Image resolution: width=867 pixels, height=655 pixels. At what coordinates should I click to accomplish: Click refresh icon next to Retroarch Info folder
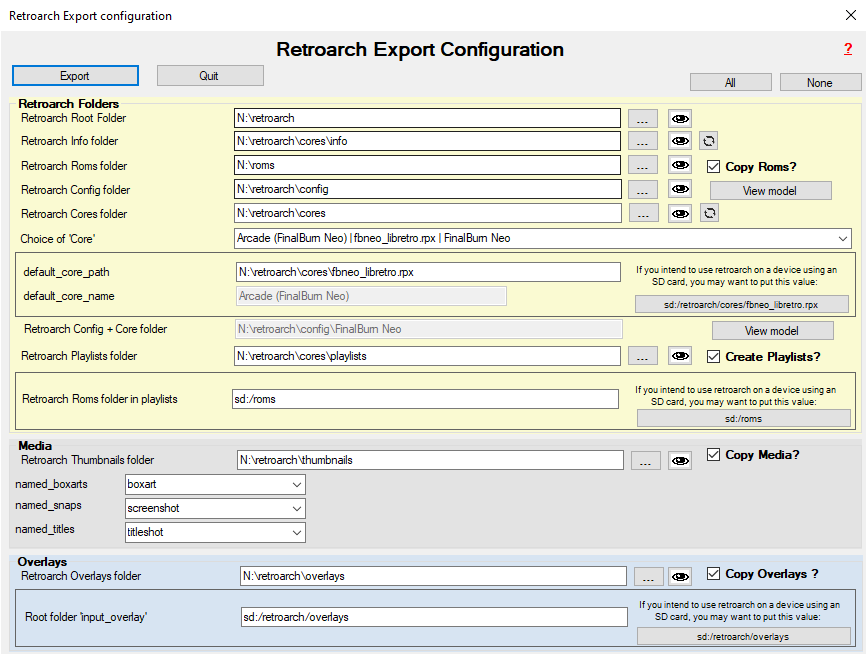pos(708,141)
